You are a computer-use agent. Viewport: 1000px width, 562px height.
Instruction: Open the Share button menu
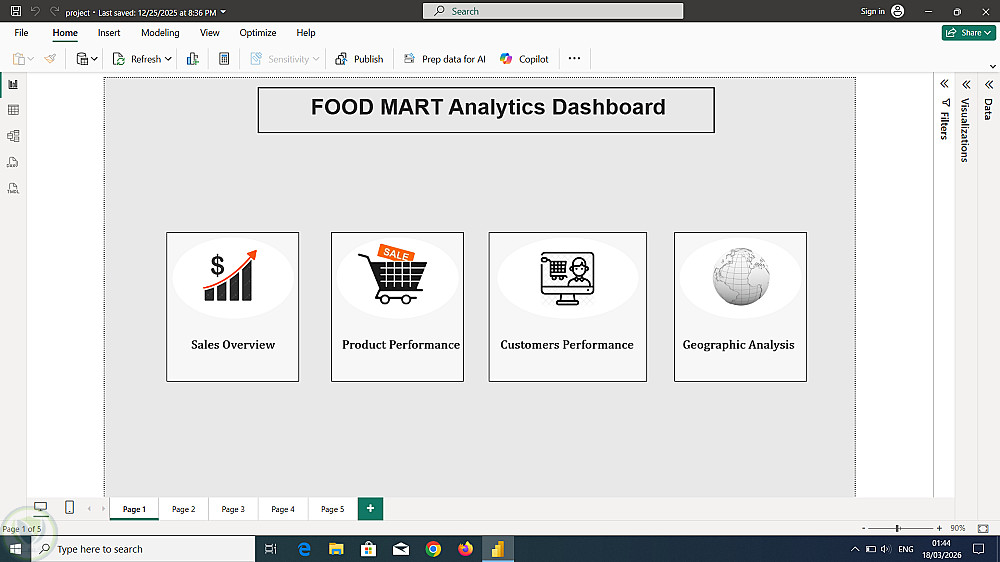coord(968,33)
